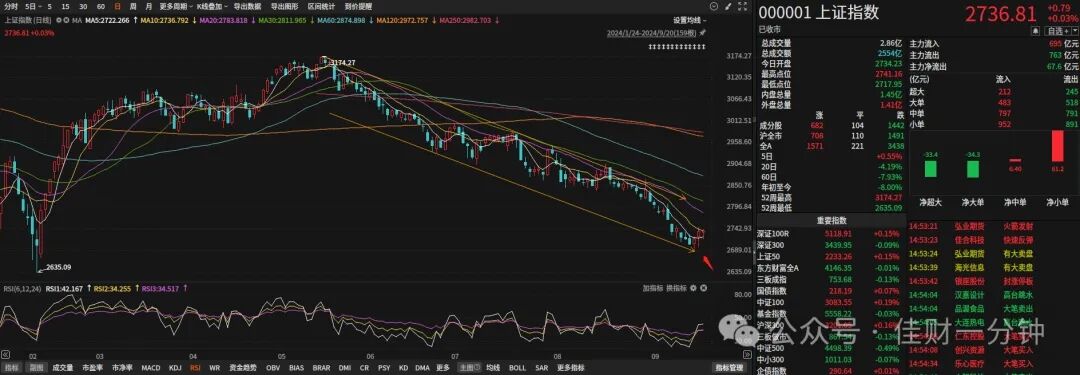Select the BOLL main chart indicator

pyautogui.click(x=517, y=368)
